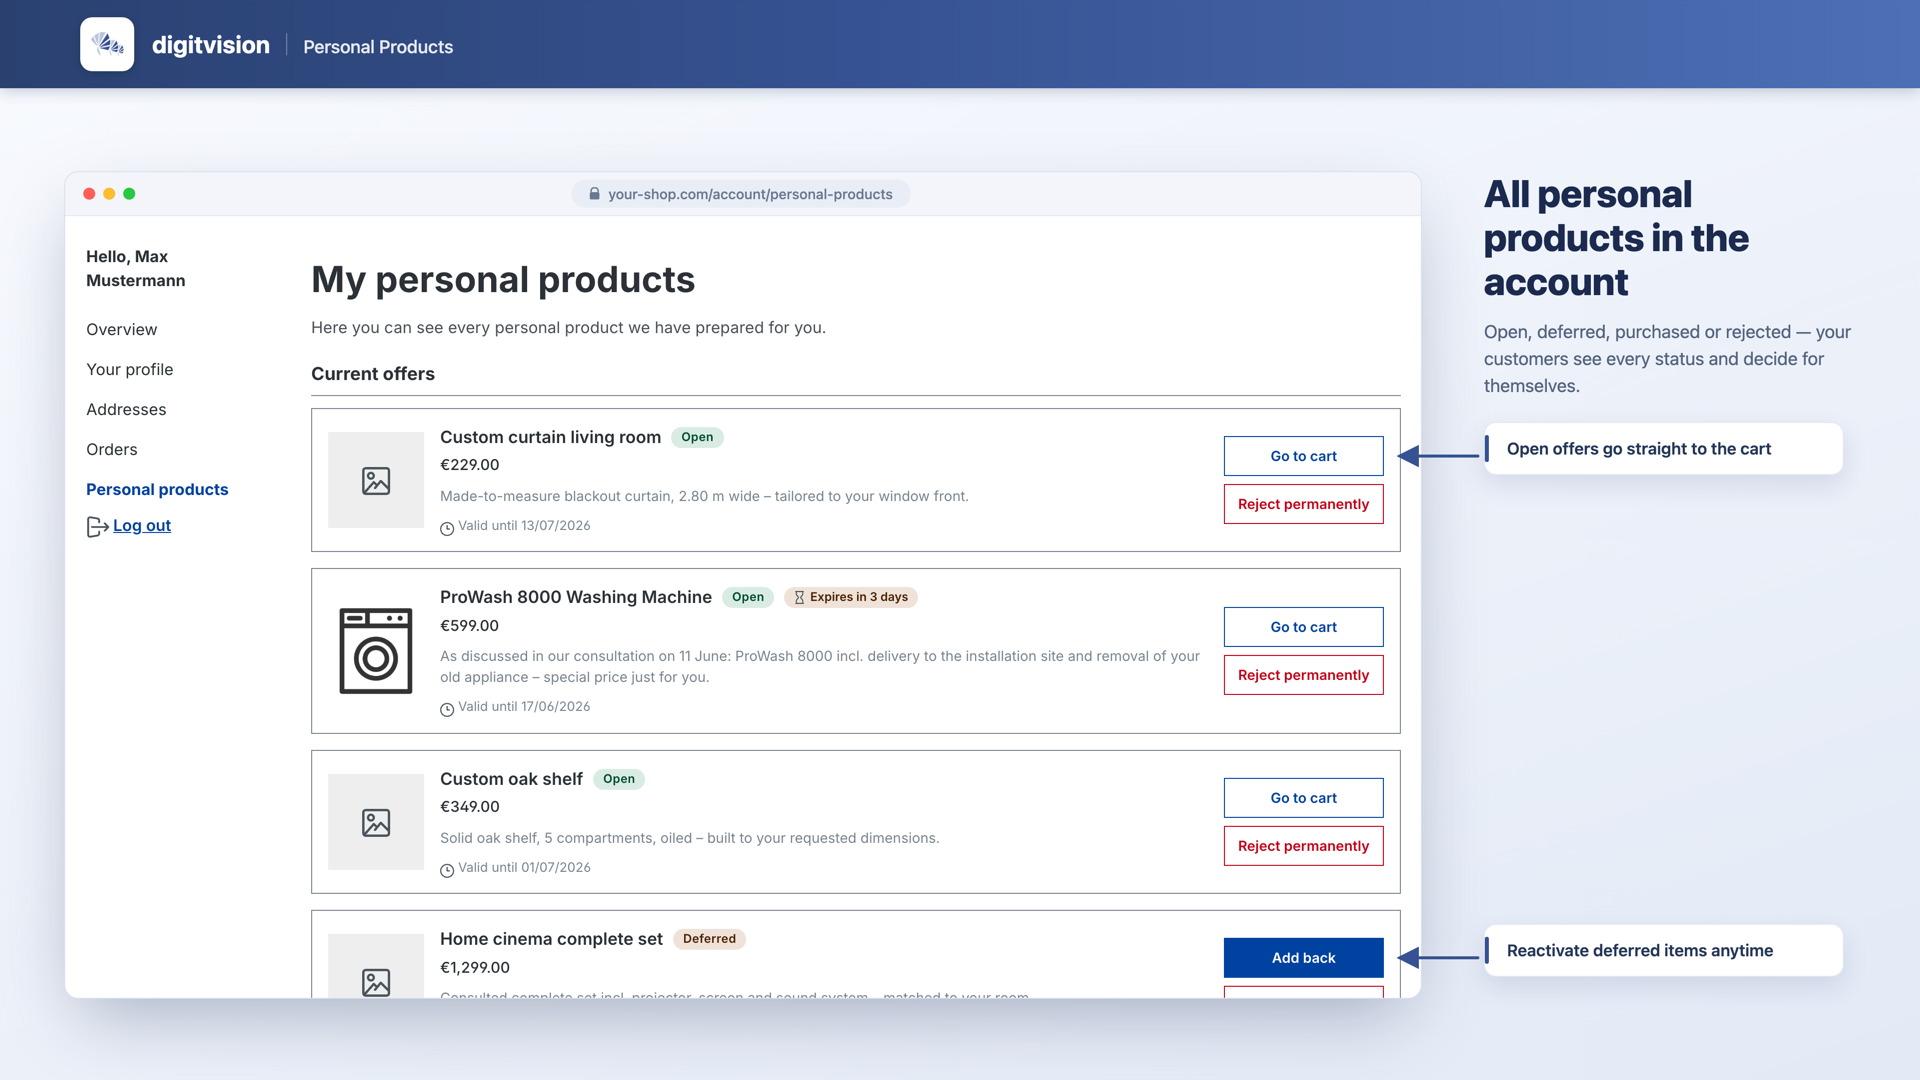Screen dimensions: 1920x1080
Task: Go to cart for Custom curtain
Action: coord(1303,456)
